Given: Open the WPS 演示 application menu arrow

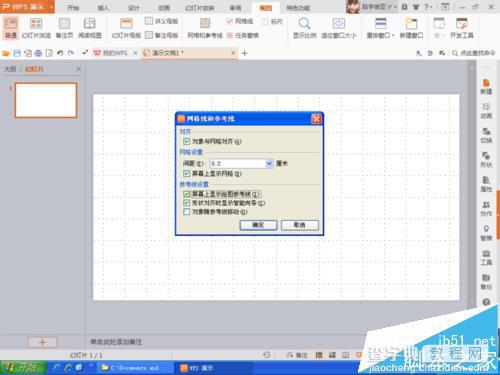Looking at the screenshot, I should click(52, 7).
